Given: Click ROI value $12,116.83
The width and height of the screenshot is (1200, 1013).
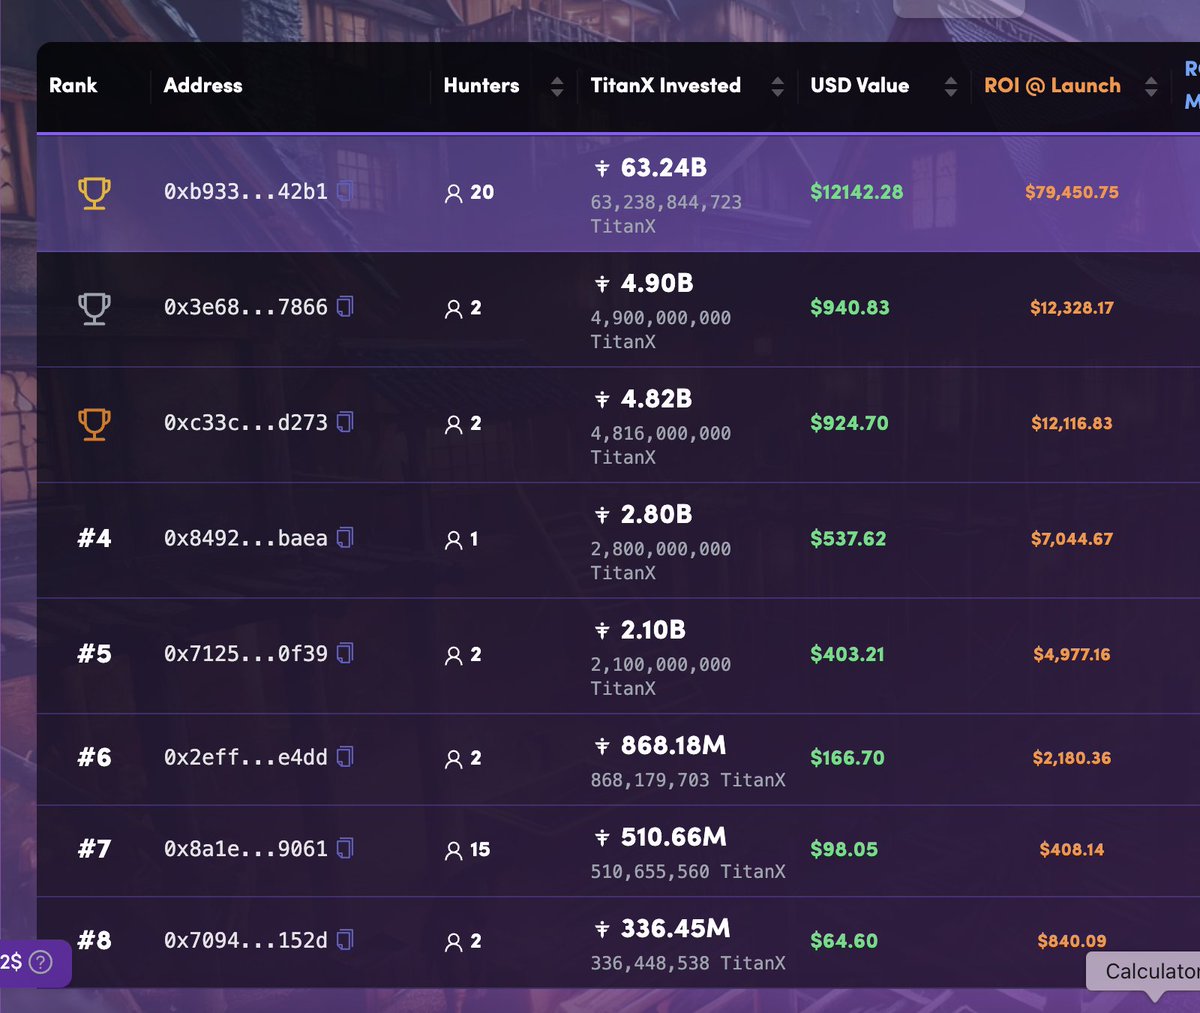Looking at the screenshot, I should coord(1072,423).
